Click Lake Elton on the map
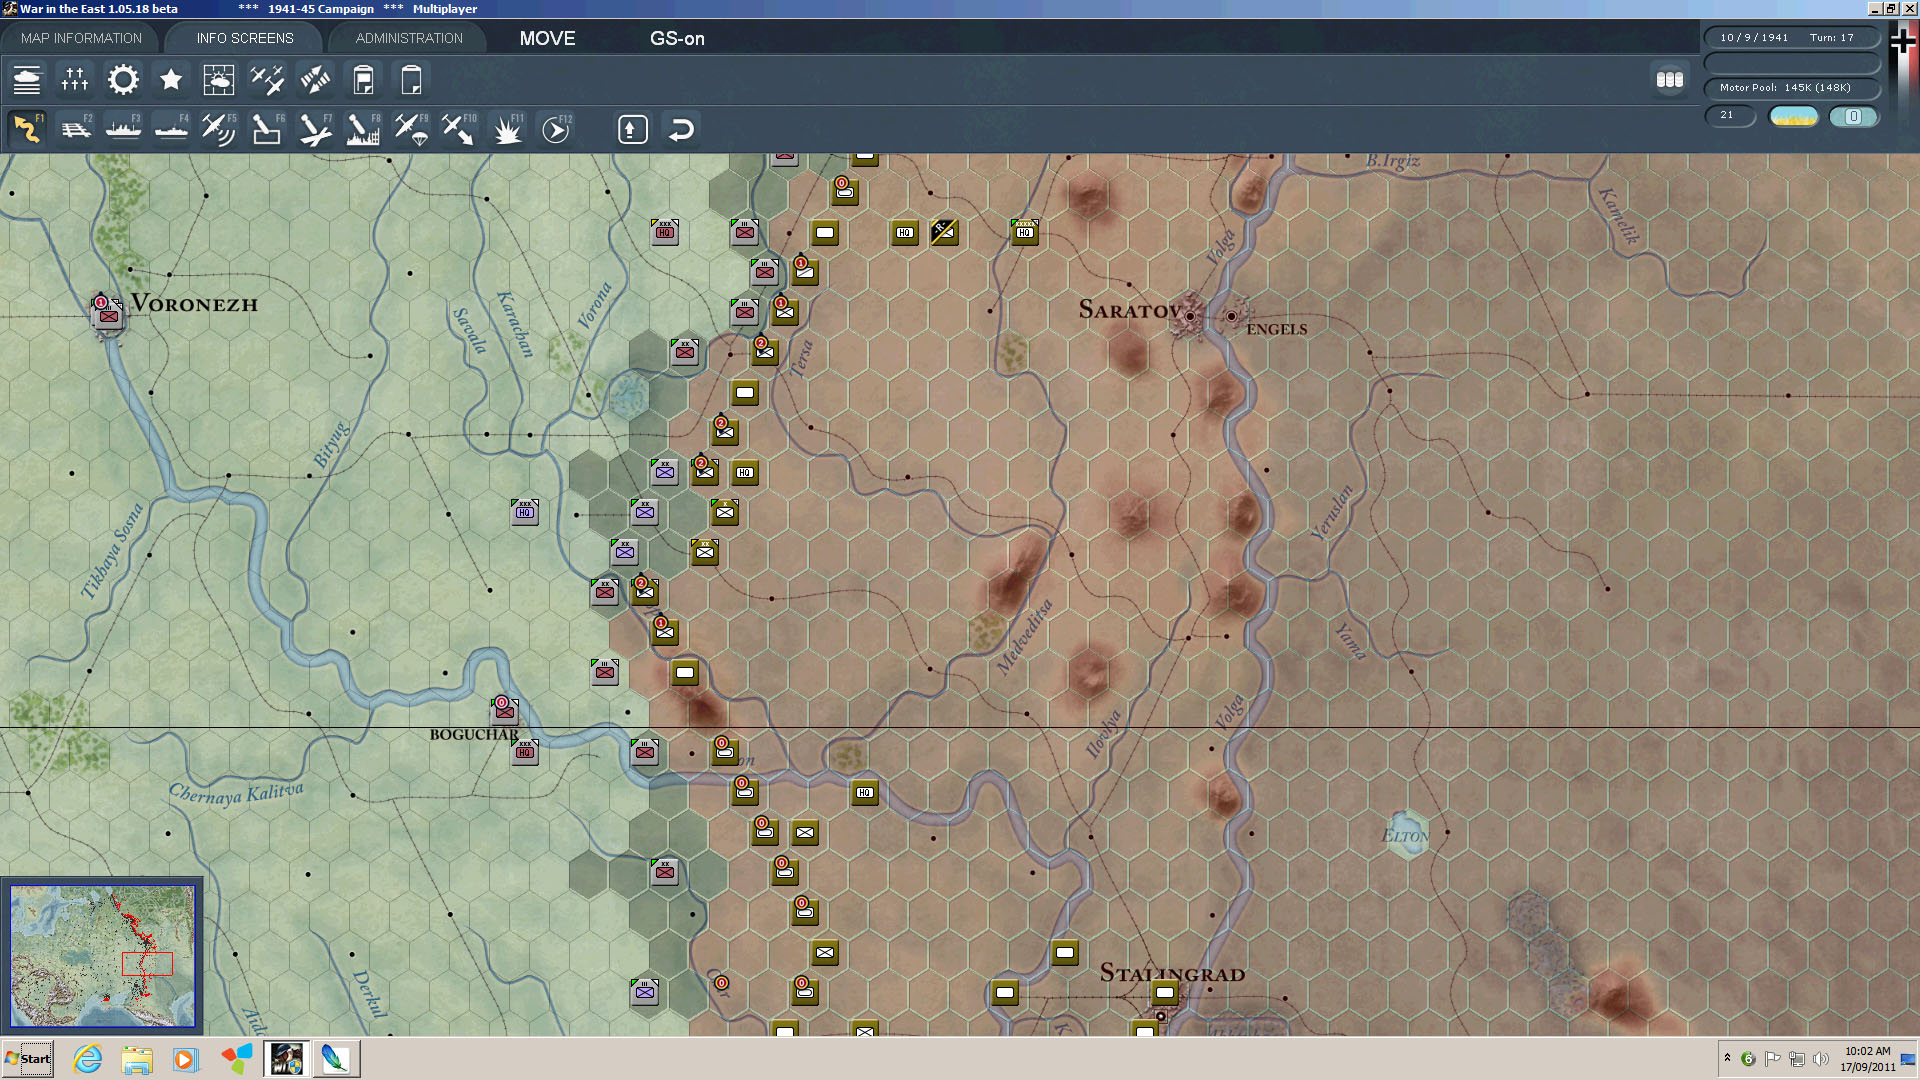This screenshot has height=1080, width=1920. pyautogui.click(x=1407, y=836)
